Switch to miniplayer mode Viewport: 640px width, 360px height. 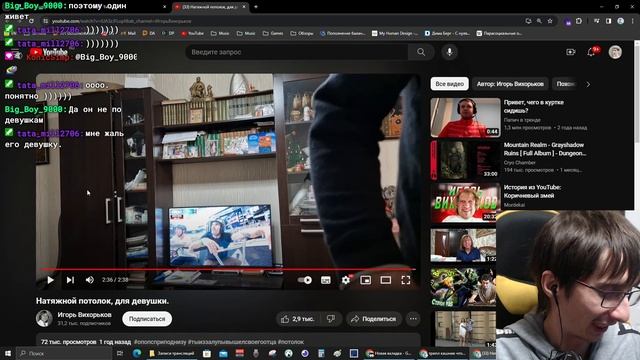[x=365, y=280]
